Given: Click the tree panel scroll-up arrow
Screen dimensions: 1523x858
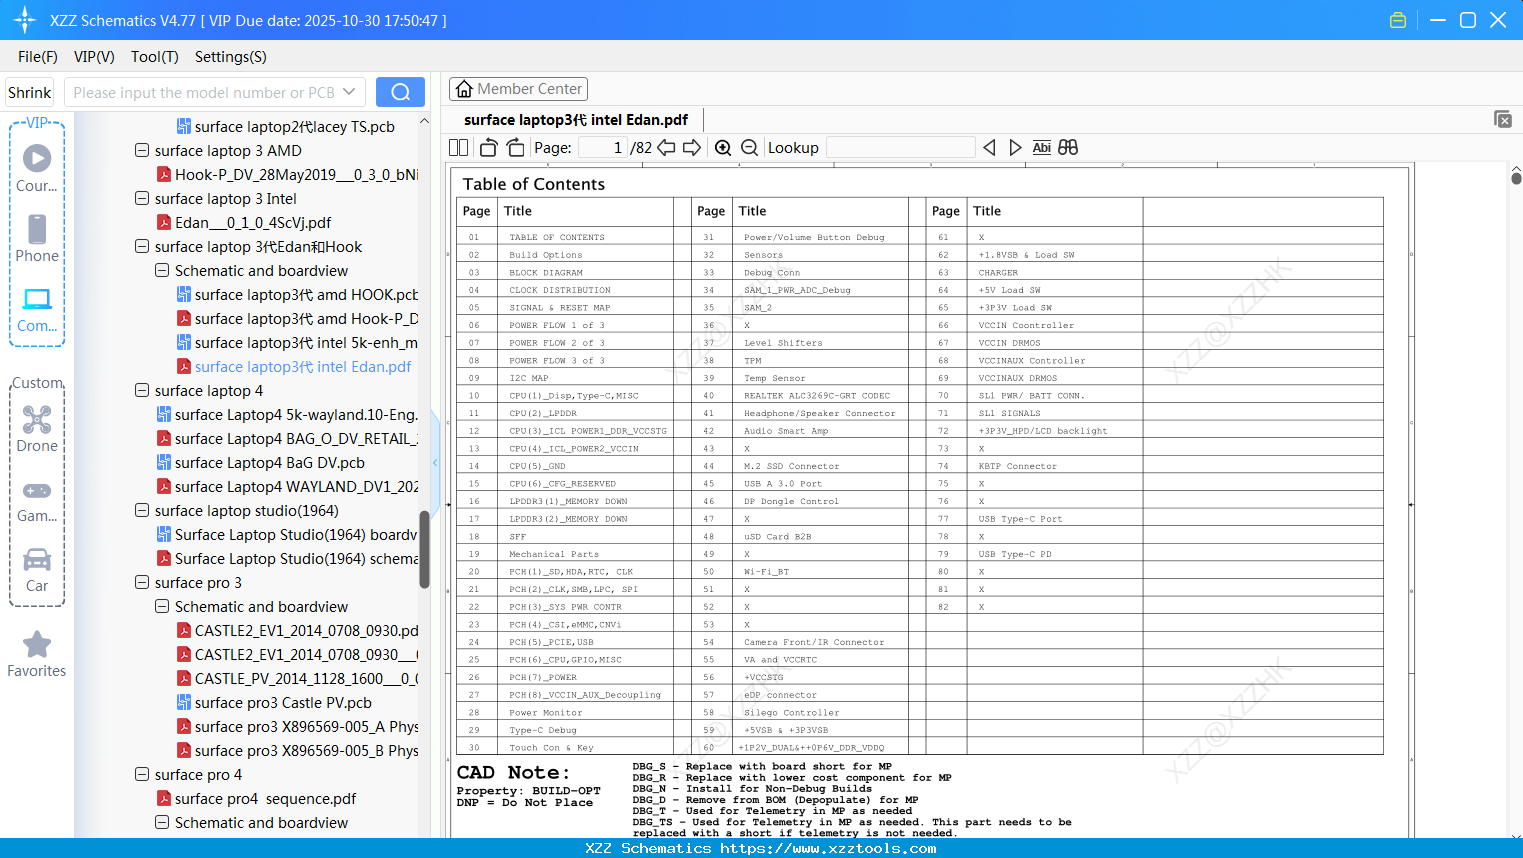Looking at the screenshot, I should pos(424,121).
